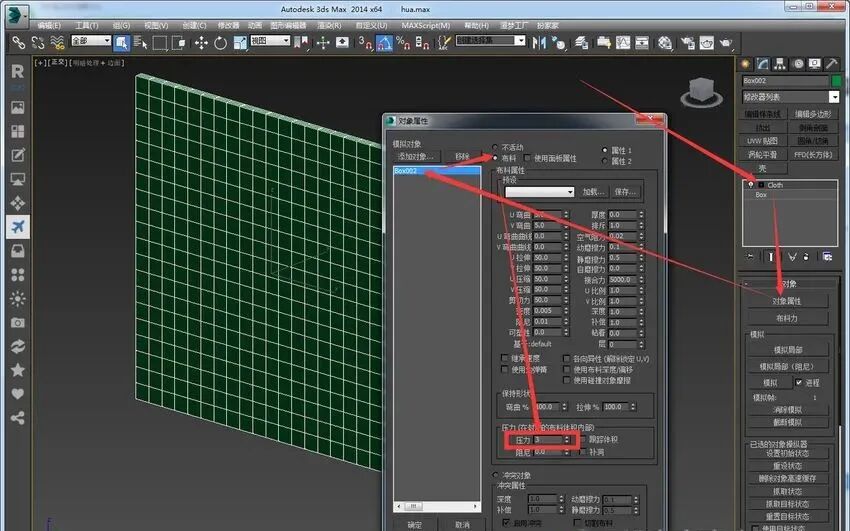
Task: Open the Select by Name tool
Action: [140, 42]
